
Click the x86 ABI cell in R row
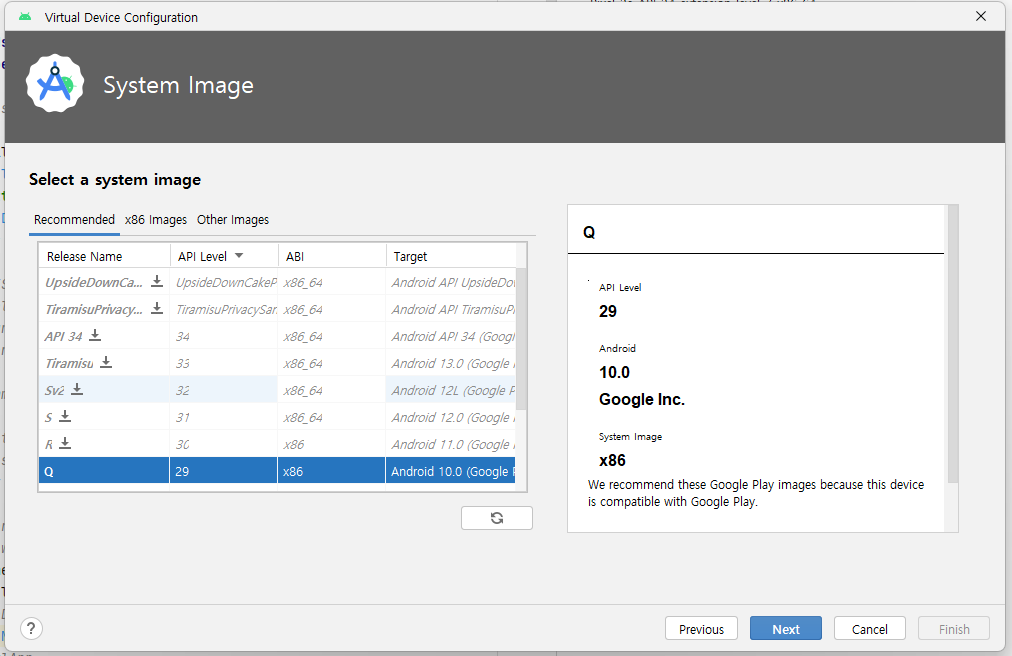(332, 444)
